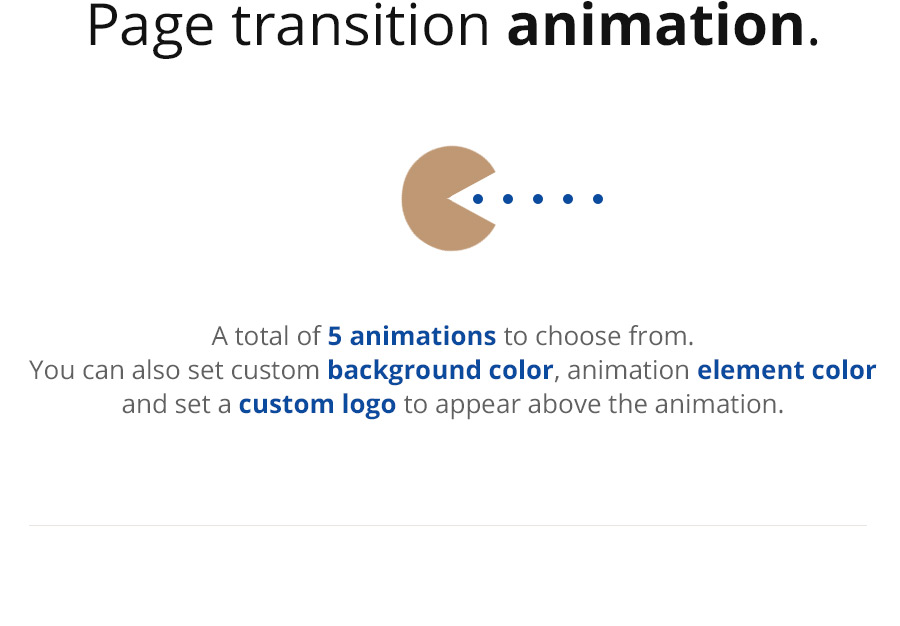Click the 'A total of' text
900x626 pixels.
[x=266, y=336]
